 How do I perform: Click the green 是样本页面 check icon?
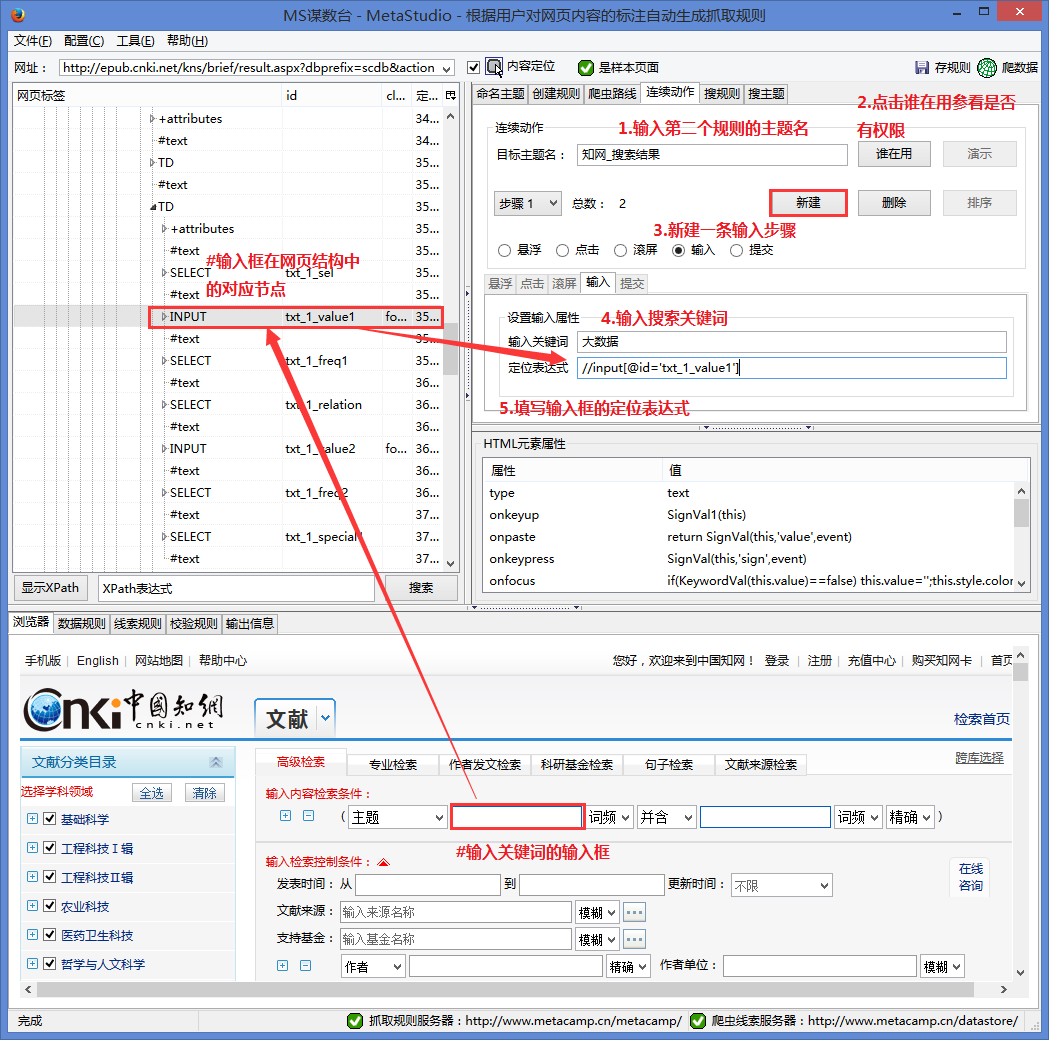(x=586, y=68)
